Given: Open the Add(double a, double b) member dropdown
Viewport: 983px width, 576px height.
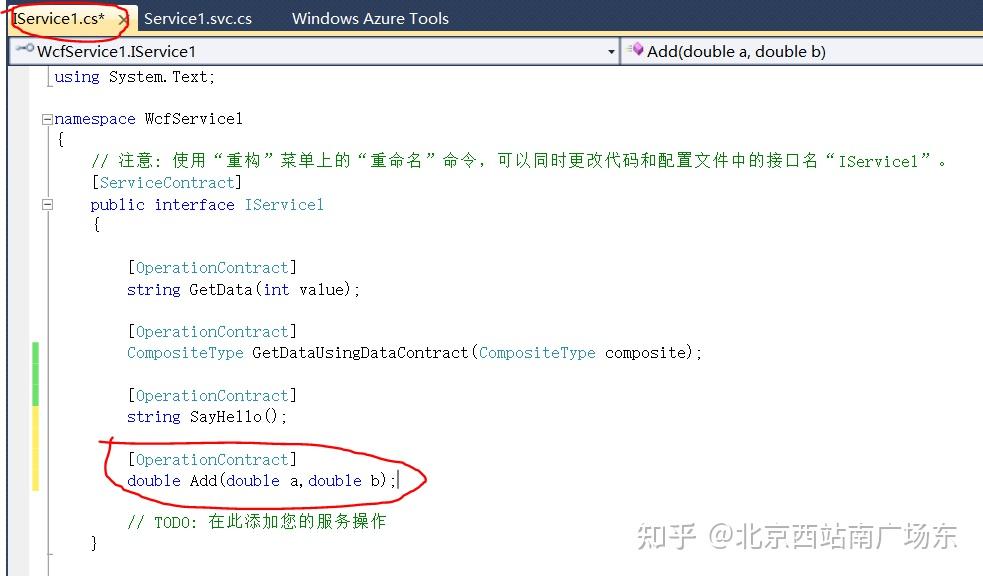Looking at the screenshot, I should pos(802,51).
